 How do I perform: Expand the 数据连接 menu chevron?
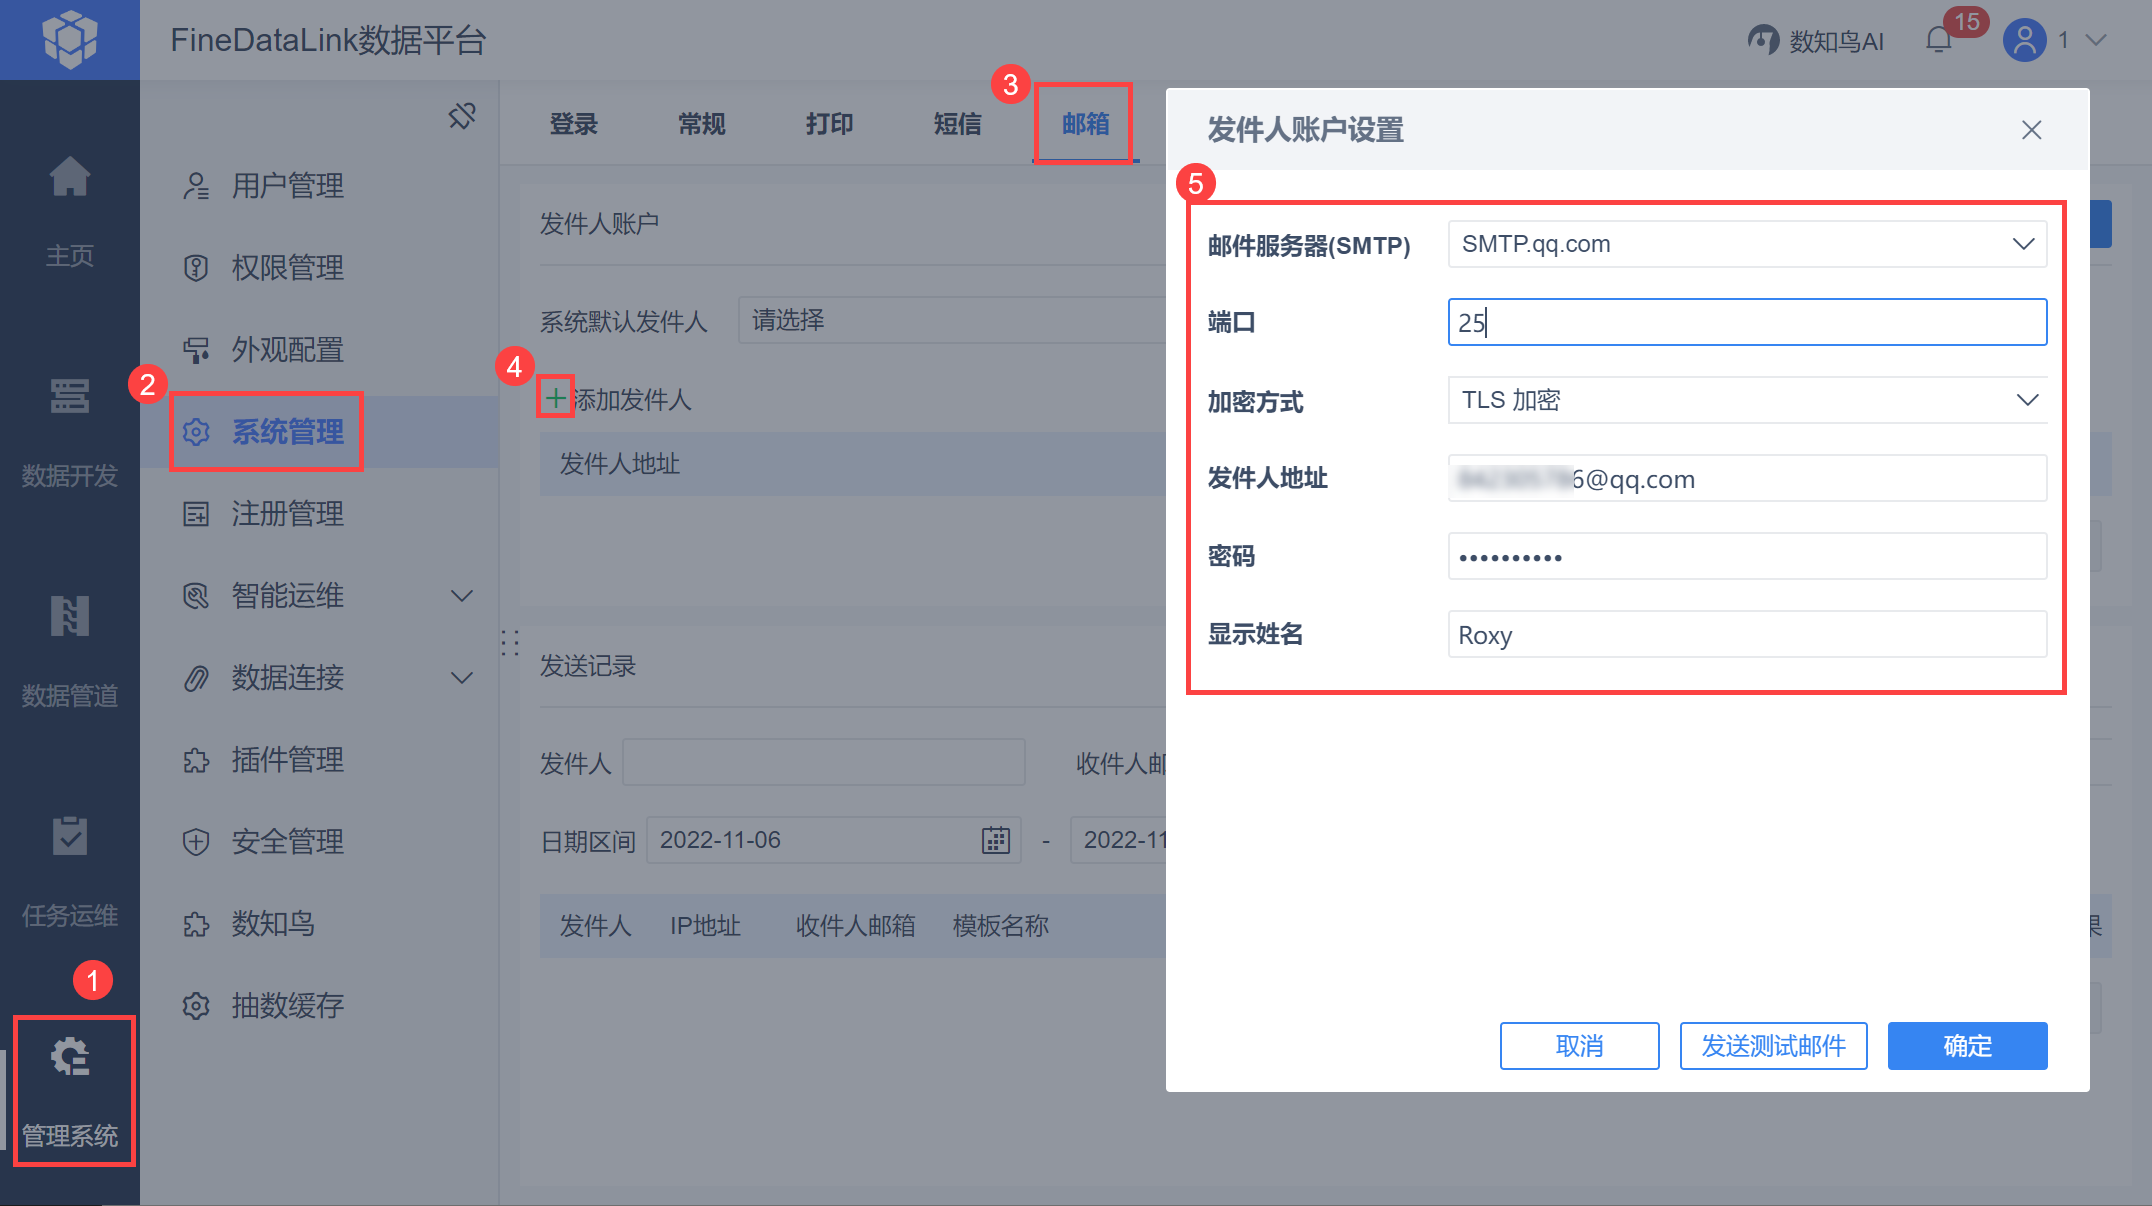coord(461,678)
